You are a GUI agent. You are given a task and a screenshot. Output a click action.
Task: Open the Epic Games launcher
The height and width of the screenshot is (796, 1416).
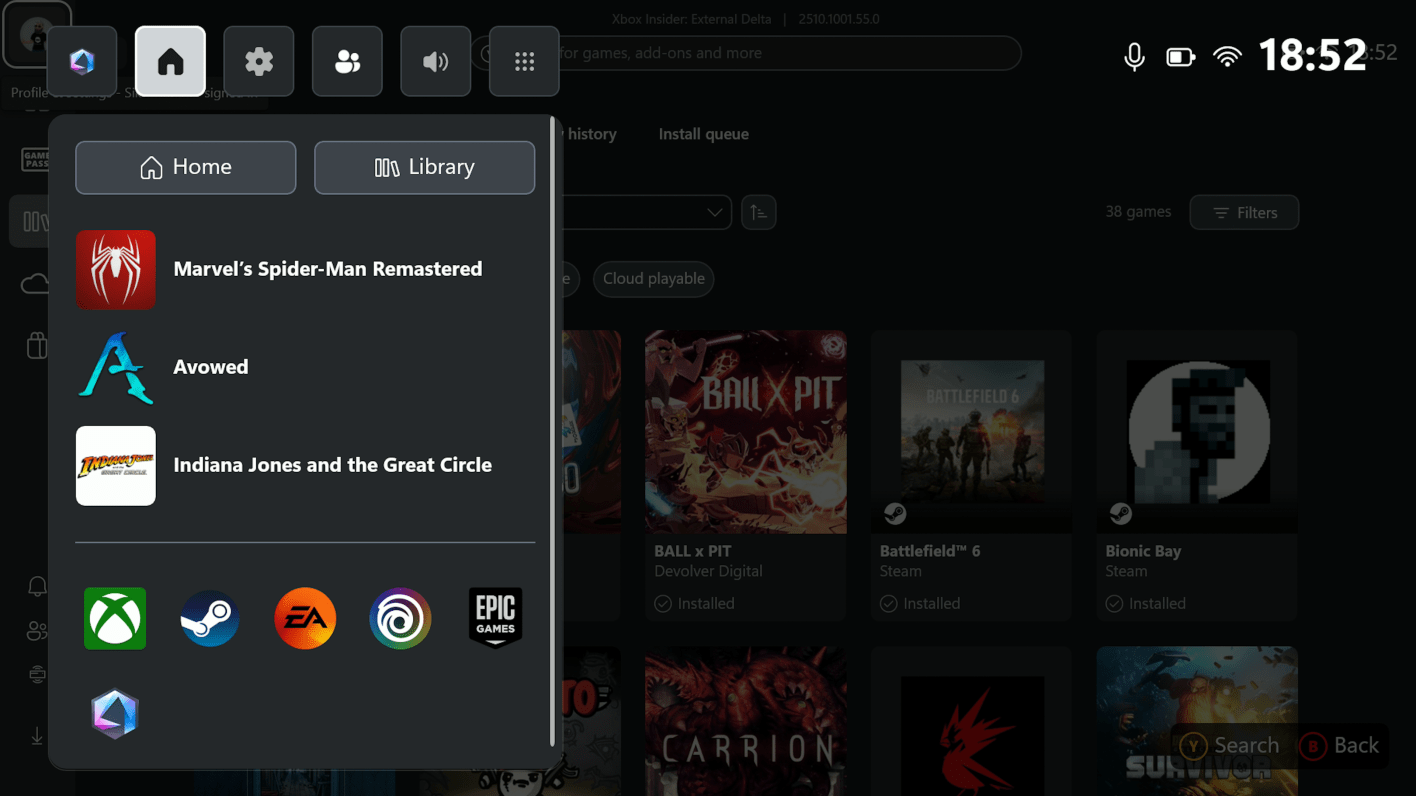pos(495,619)
